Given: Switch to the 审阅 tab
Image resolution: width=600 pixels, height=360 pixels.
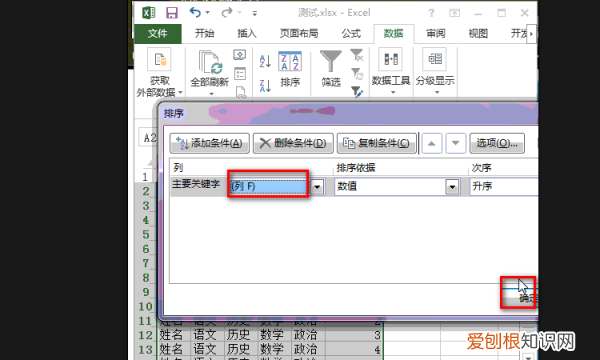Looking at the screenshot, I should [x=436, y=34].
